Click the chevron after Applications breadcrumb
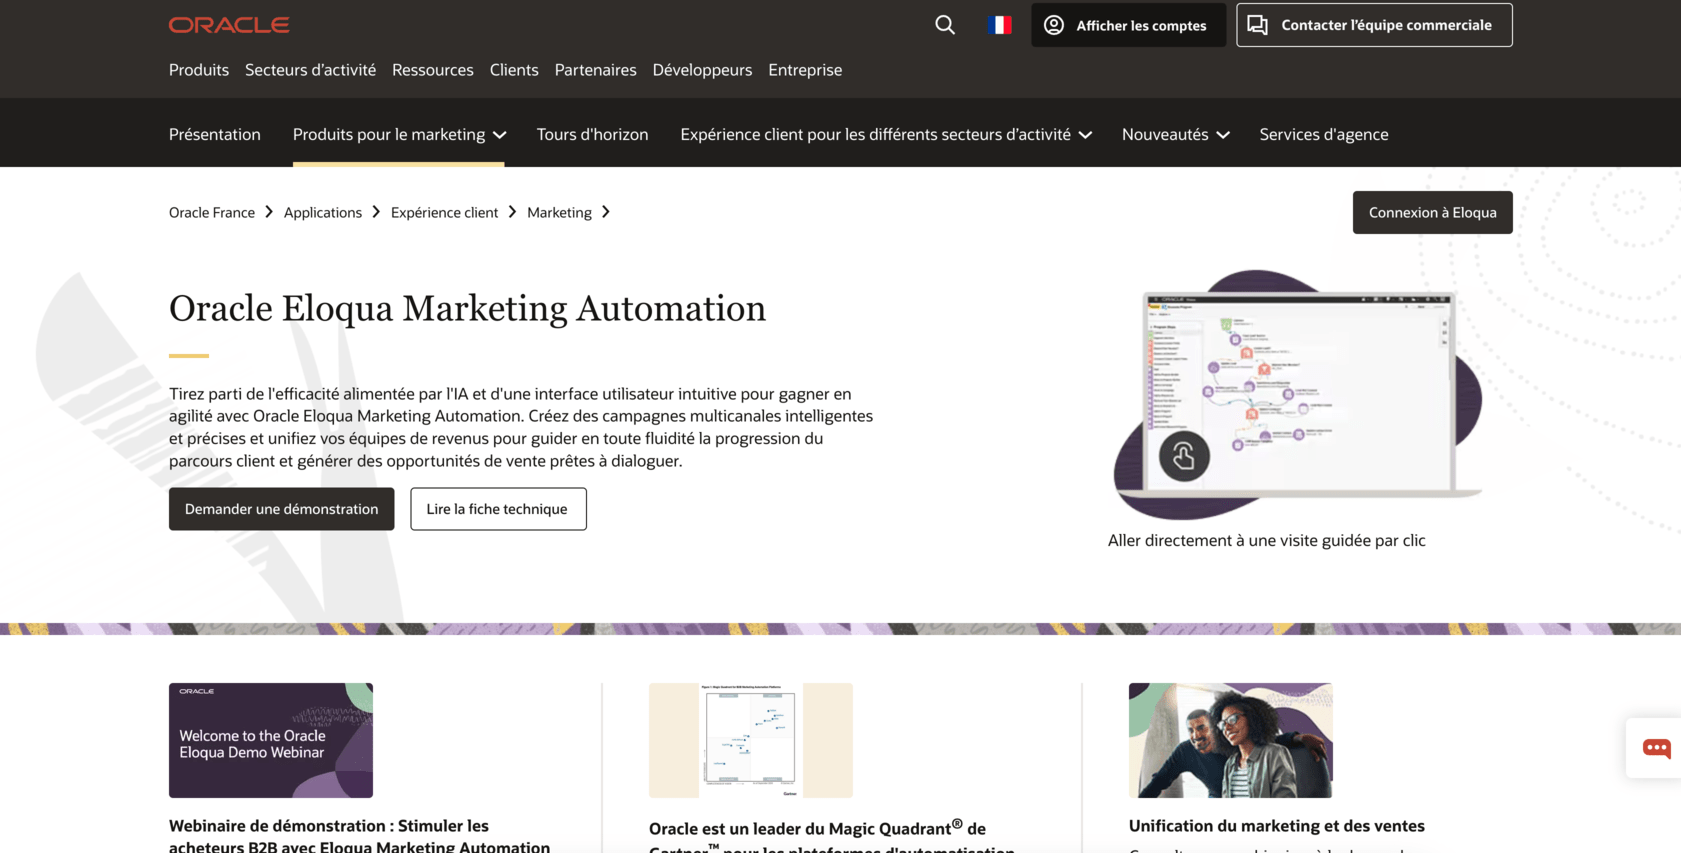The image size is (1681, 853). [376, 212]
